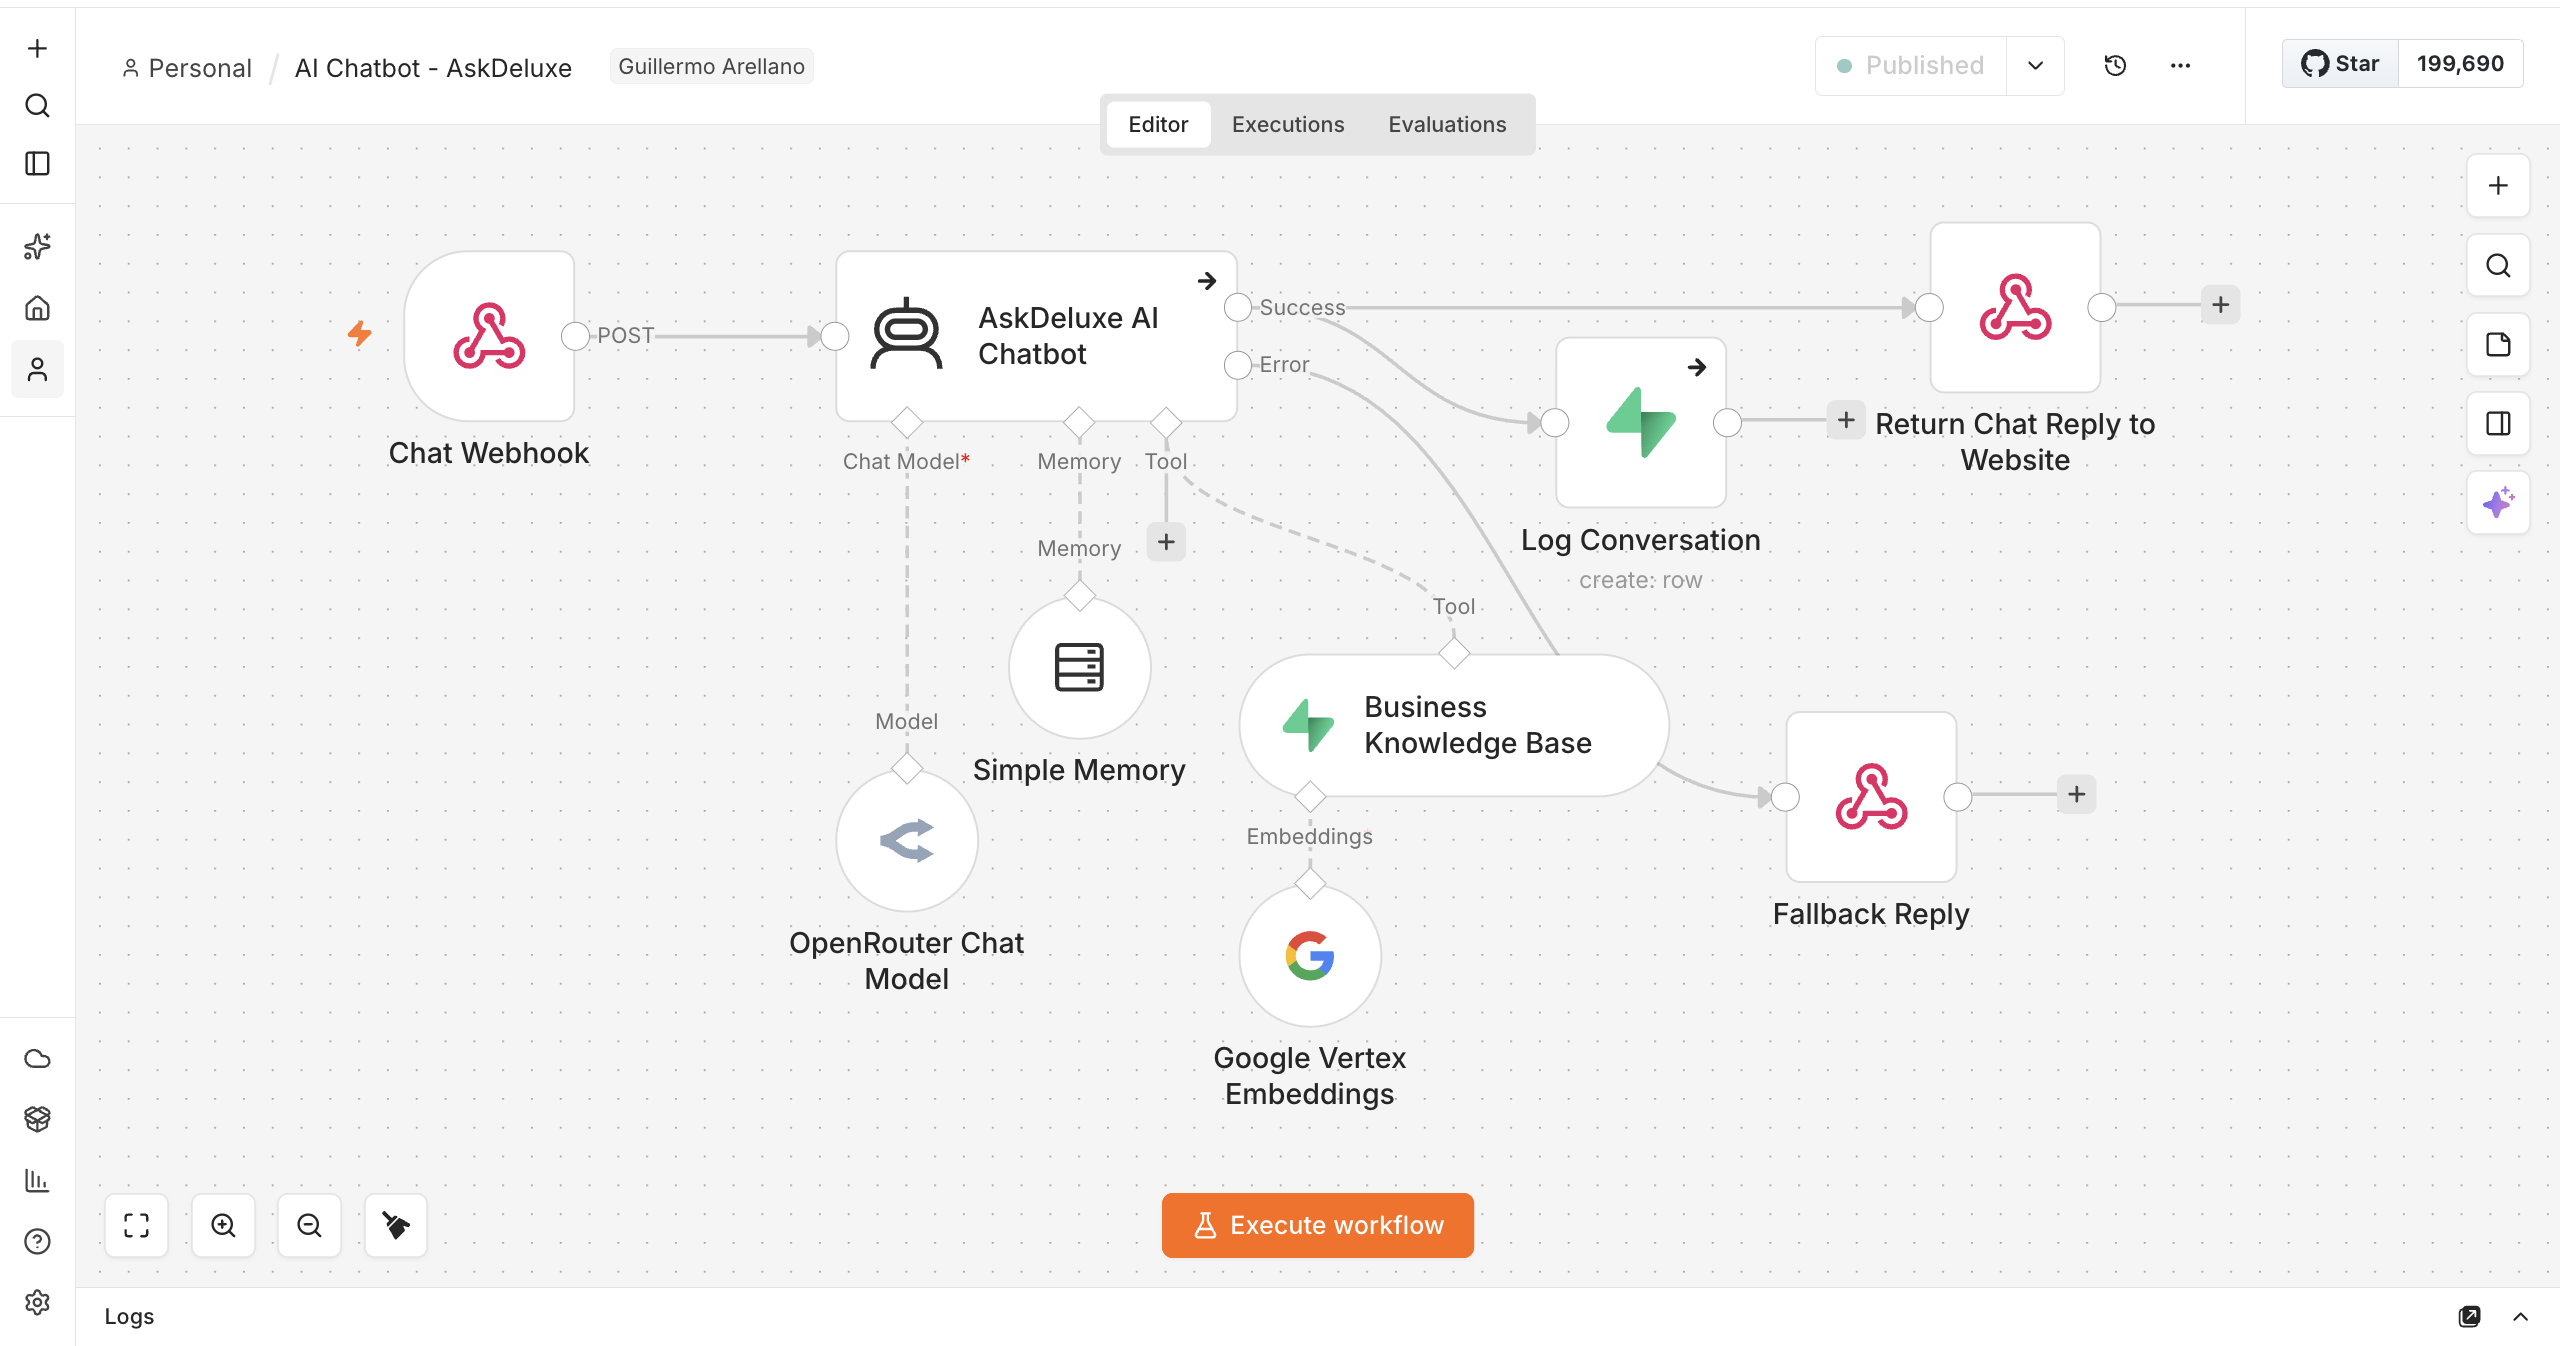Add another Tool with the plus button

(x=1166, y=542)
